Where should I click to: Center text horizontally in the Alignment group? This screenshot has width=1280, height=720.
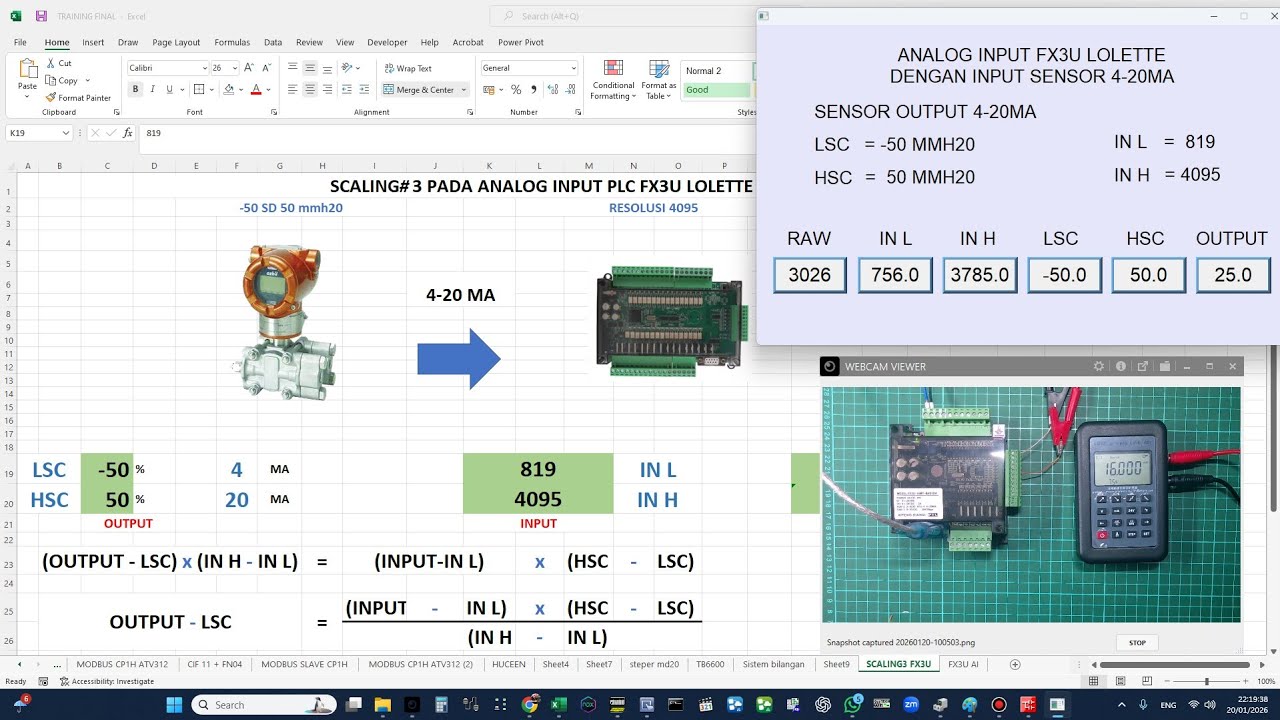click(x=310, y=89)
